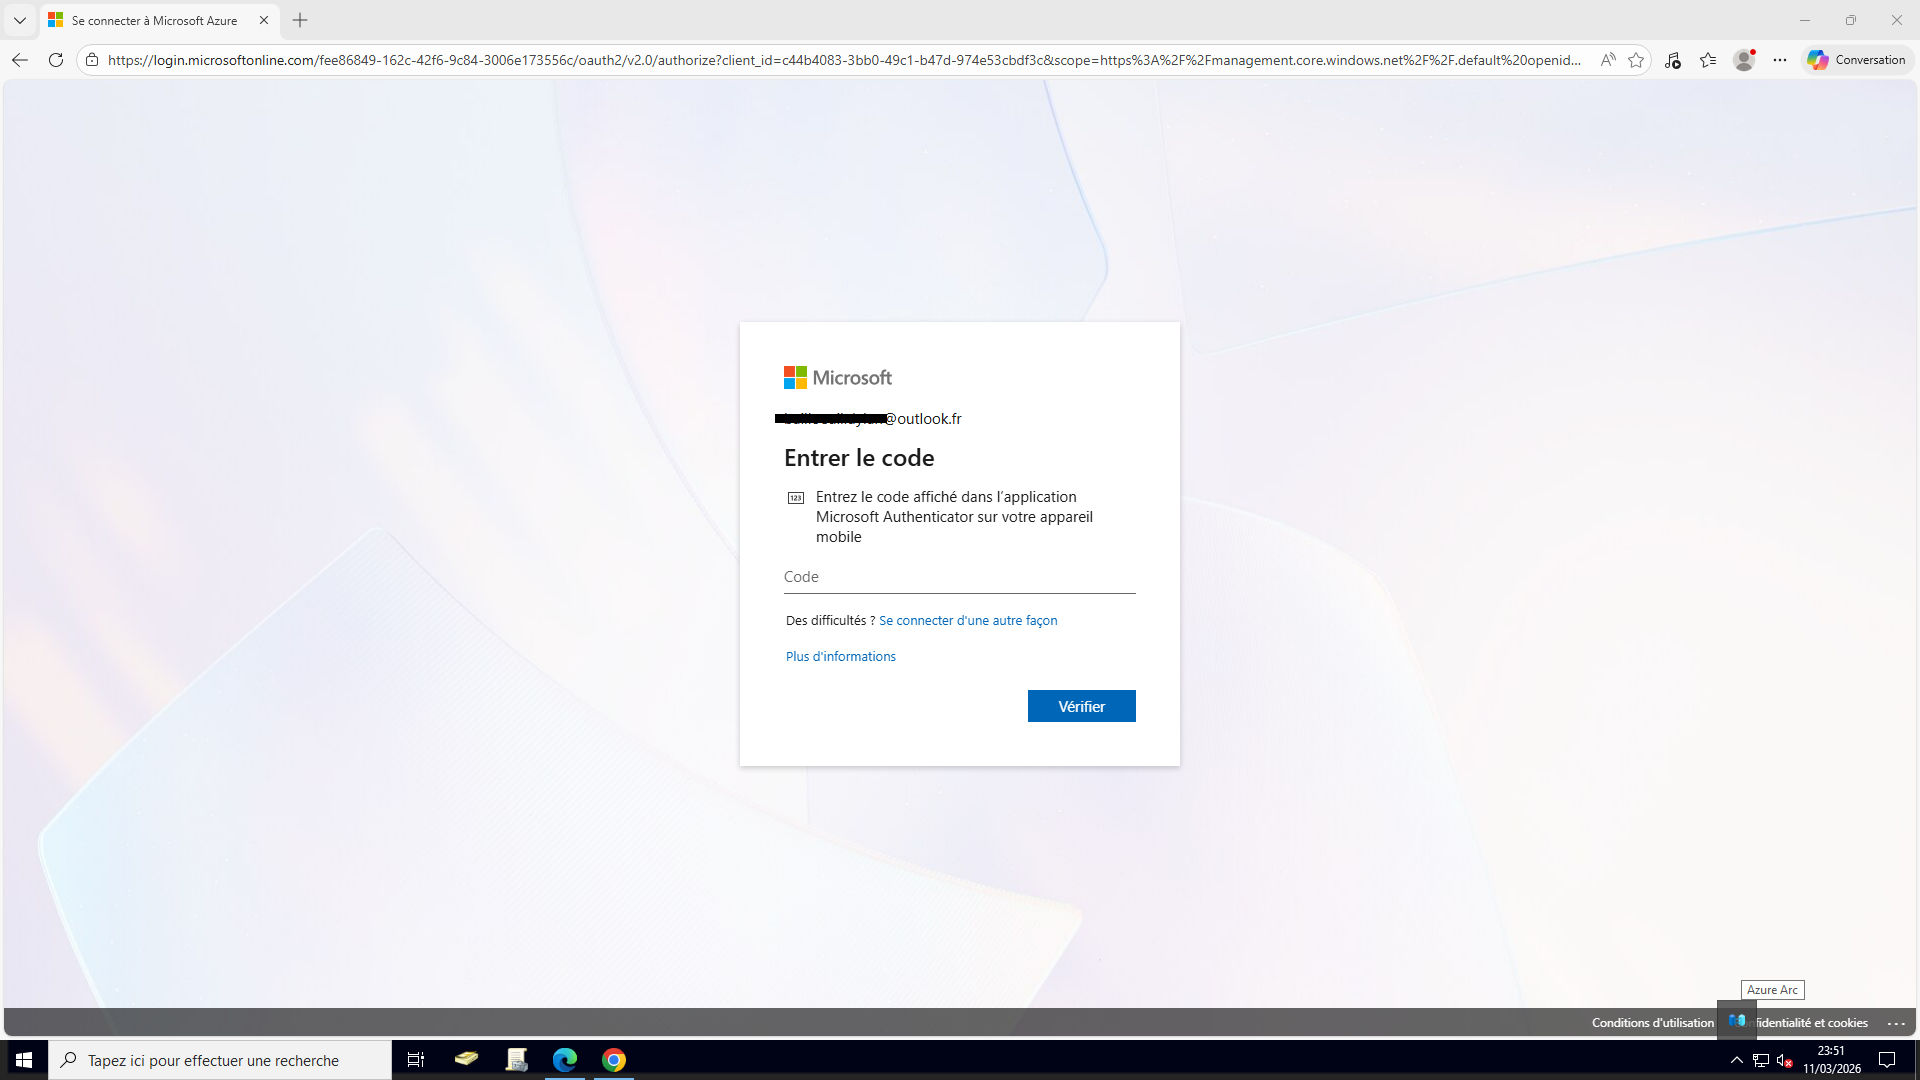This screenshot has width=1920, height=1080.
Task: Open the Favorites list icon
Action: pos(1708,60)
